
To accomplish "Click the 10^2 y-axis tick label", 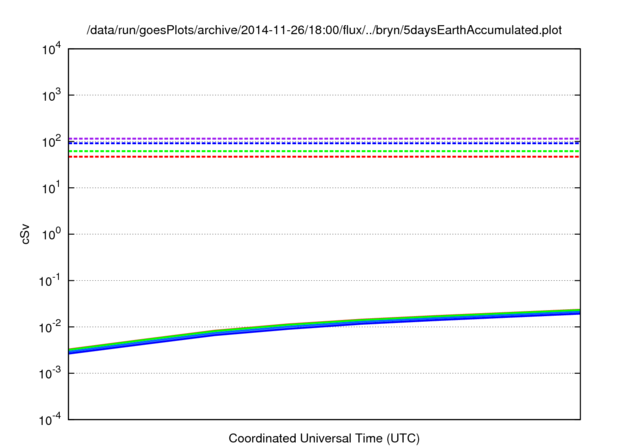I will (x=51, y=142).
